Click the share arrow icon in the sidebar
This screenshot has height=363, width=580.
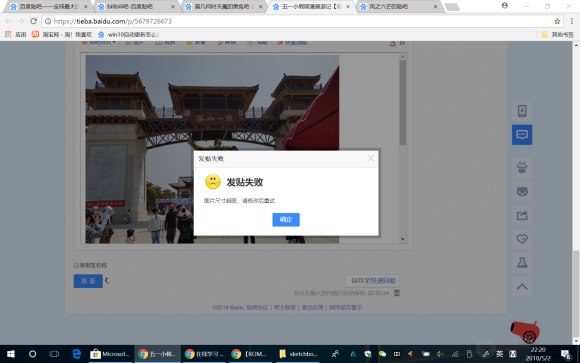[x=522, y=215]
